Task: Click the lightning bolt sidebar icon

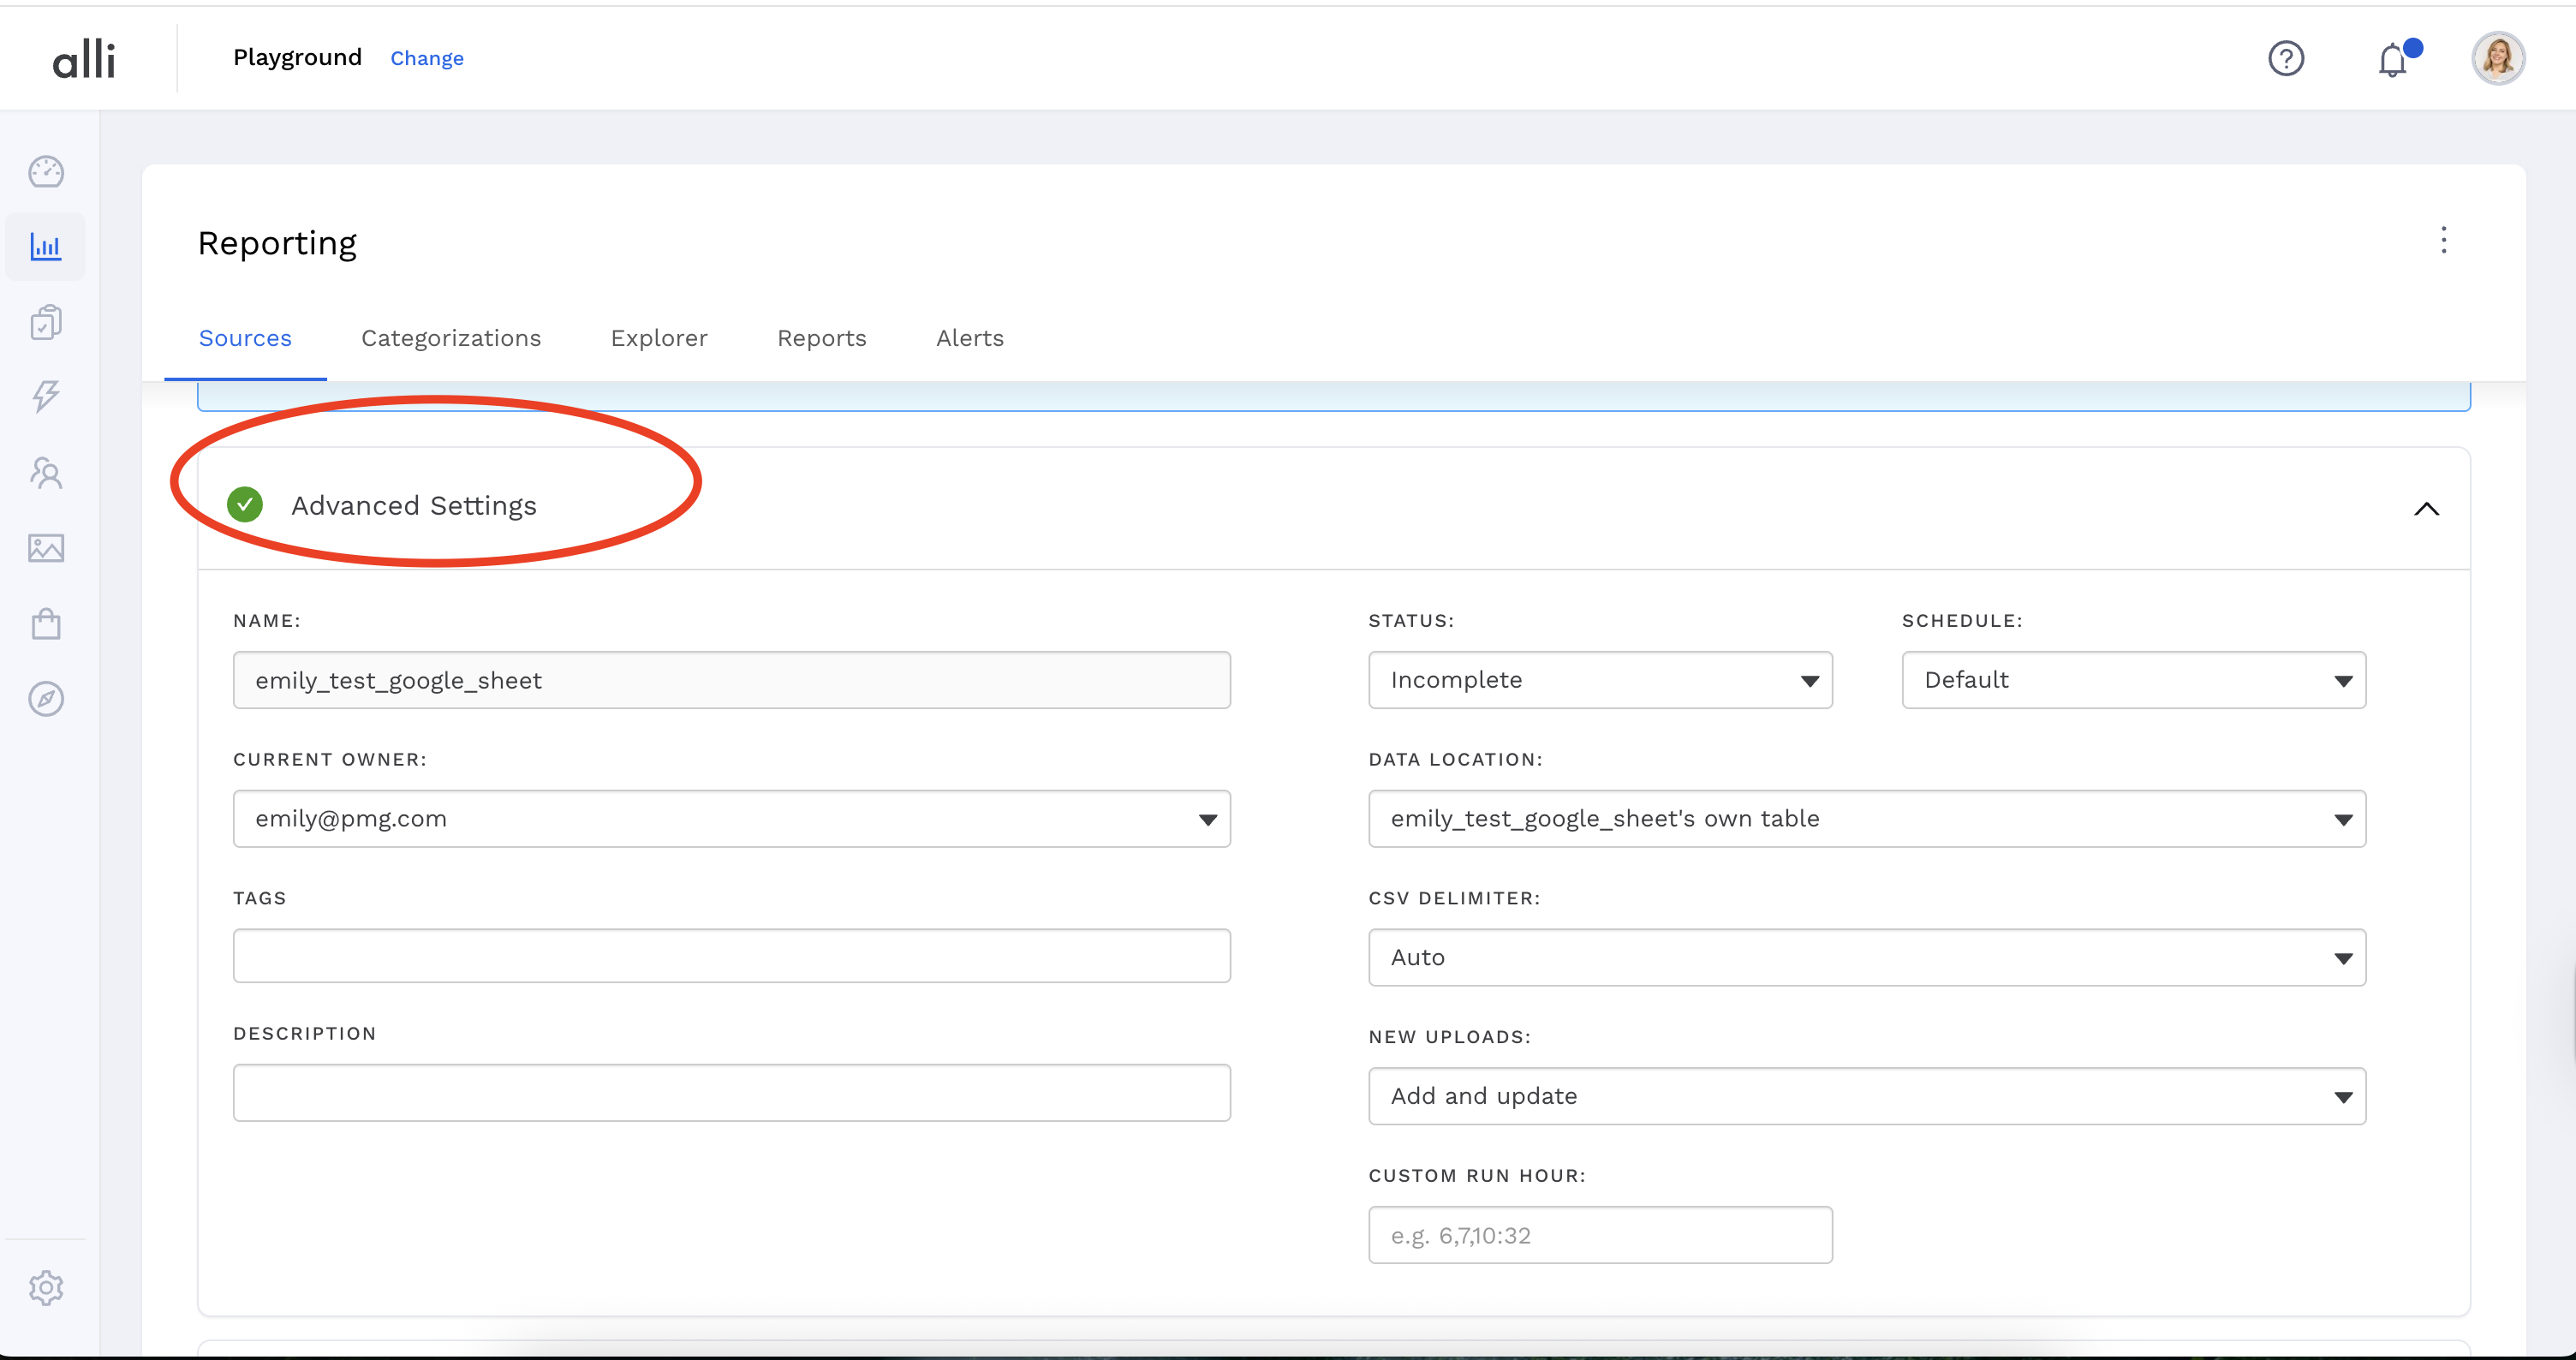Action: click(46, 397)
